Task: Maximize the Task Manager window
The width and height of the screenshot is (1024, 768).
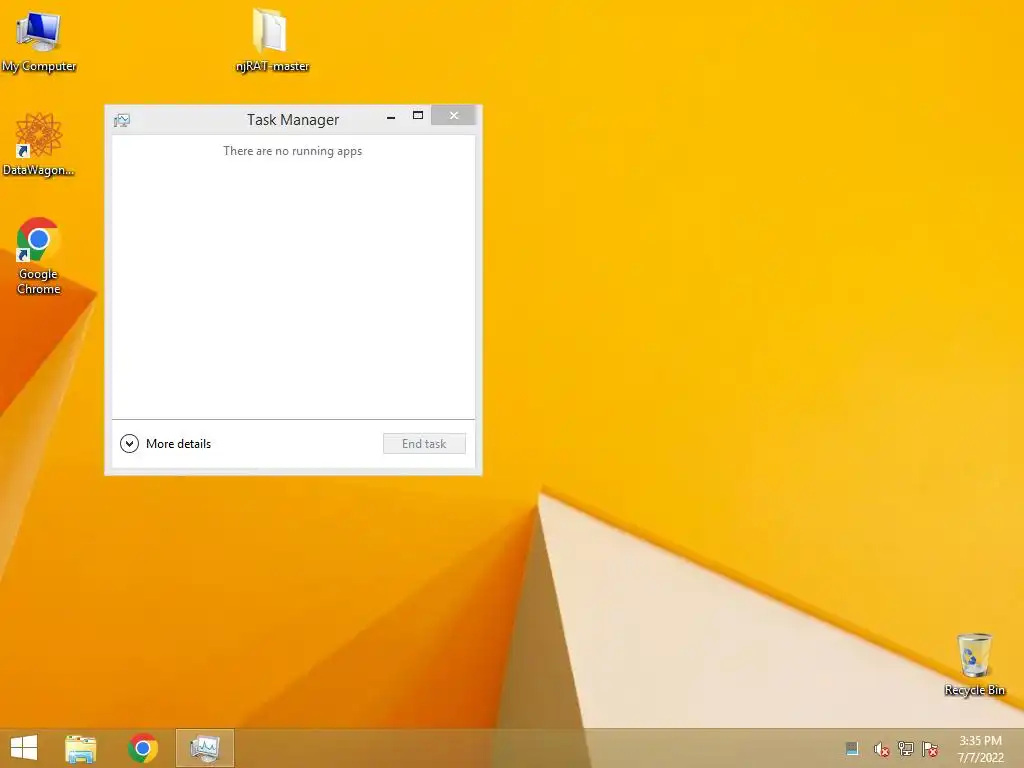Action: click(418, 116)
